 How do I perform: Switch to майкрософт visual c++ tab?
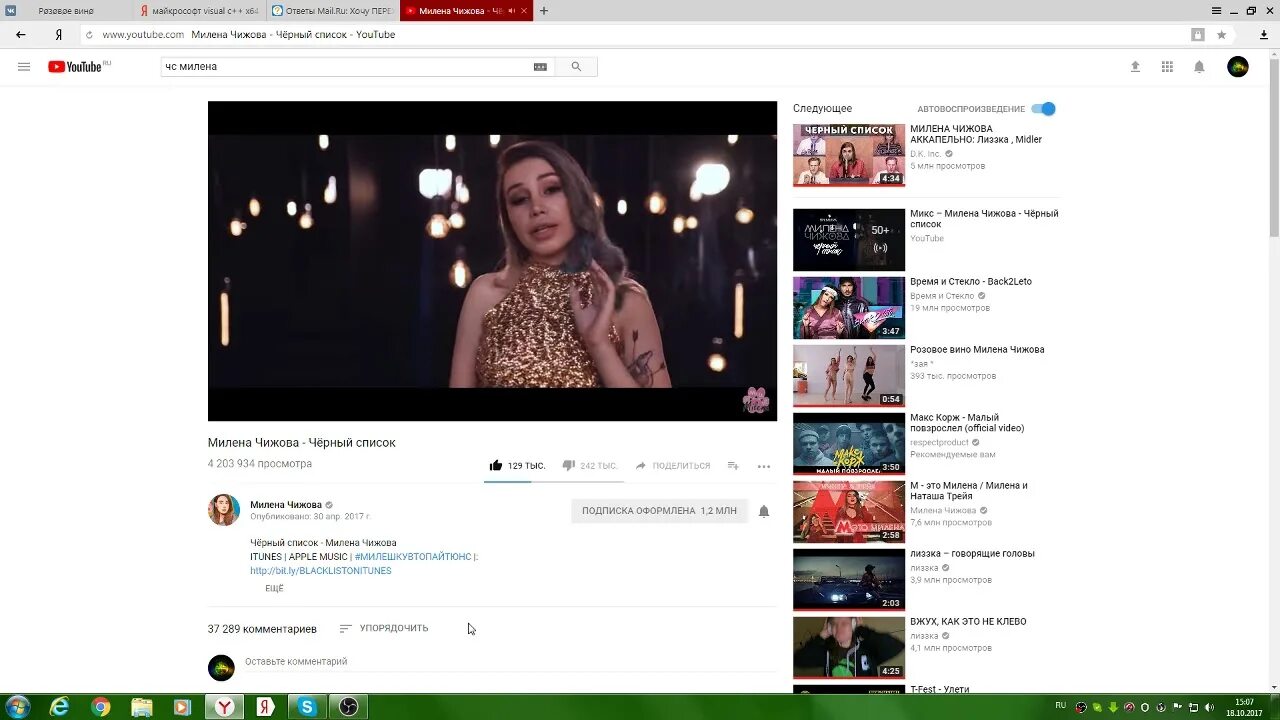point(199,11)
